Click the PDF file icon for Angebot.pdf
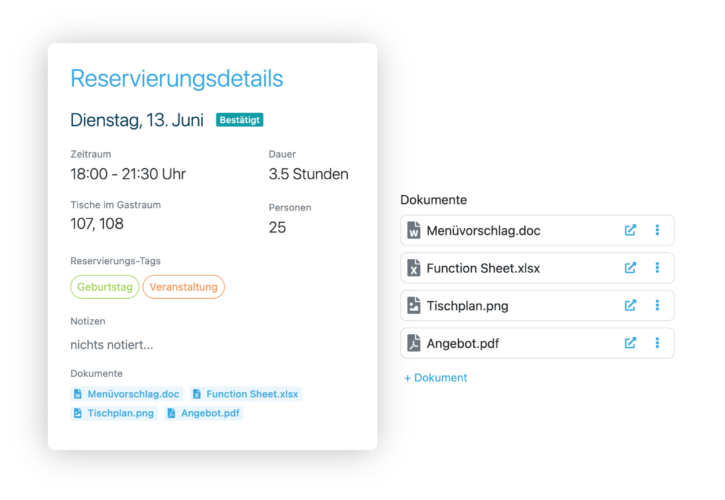This screenshot has width=725, height=500. 414,343
